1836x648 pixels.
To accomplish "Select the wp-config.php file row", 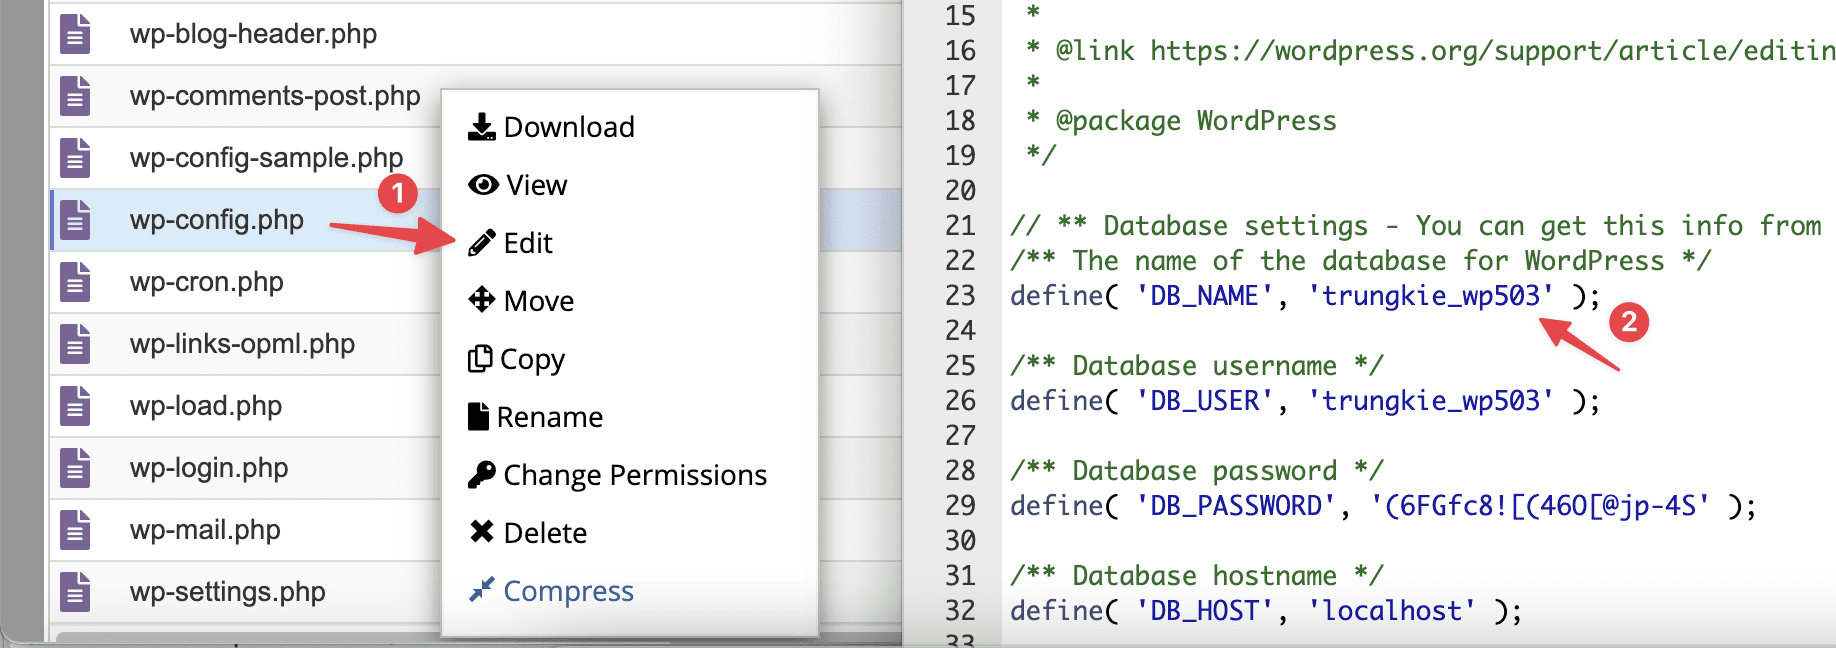I will pos(217,220).
